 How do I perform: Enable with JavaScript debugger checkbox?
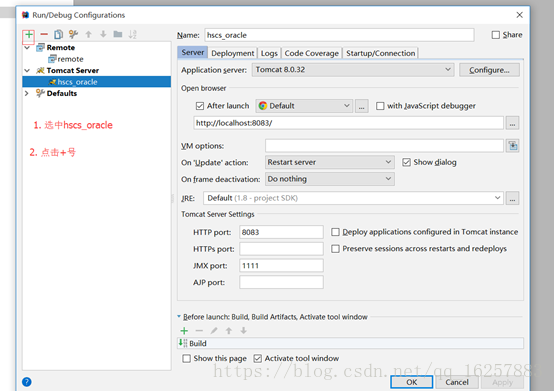(380, 106)
